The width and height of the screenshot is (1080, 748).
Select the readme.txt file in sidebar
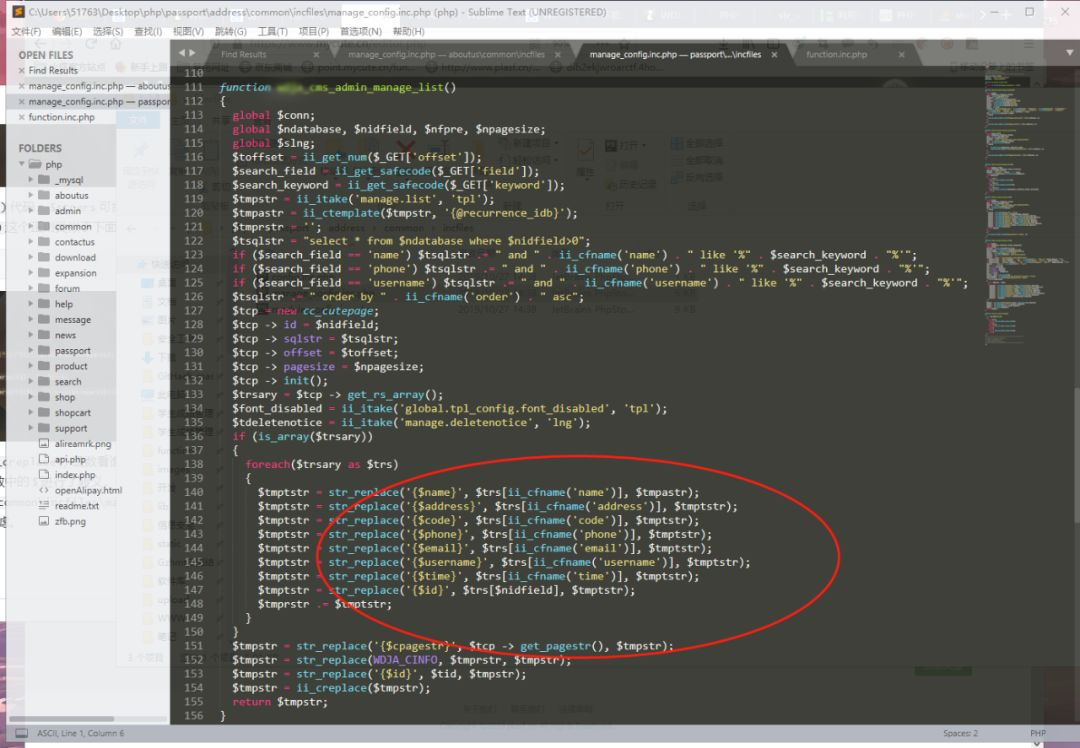(x=76, y=506)
